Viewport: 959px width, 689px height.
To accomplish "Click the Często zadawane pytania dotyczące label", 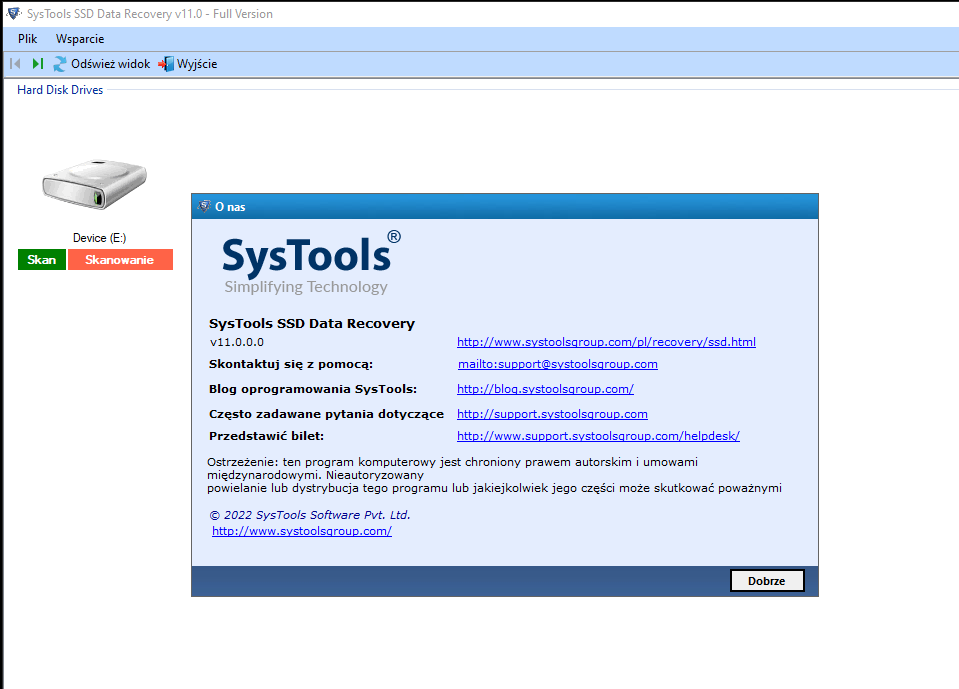I will pyautogui.click(x=327, y=415).
